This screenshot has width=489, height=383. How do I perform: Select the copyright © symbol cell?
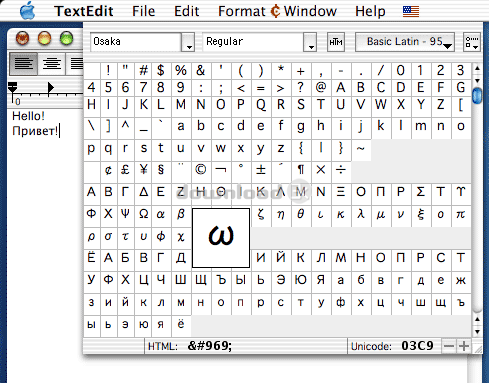[x=201, y=170]
